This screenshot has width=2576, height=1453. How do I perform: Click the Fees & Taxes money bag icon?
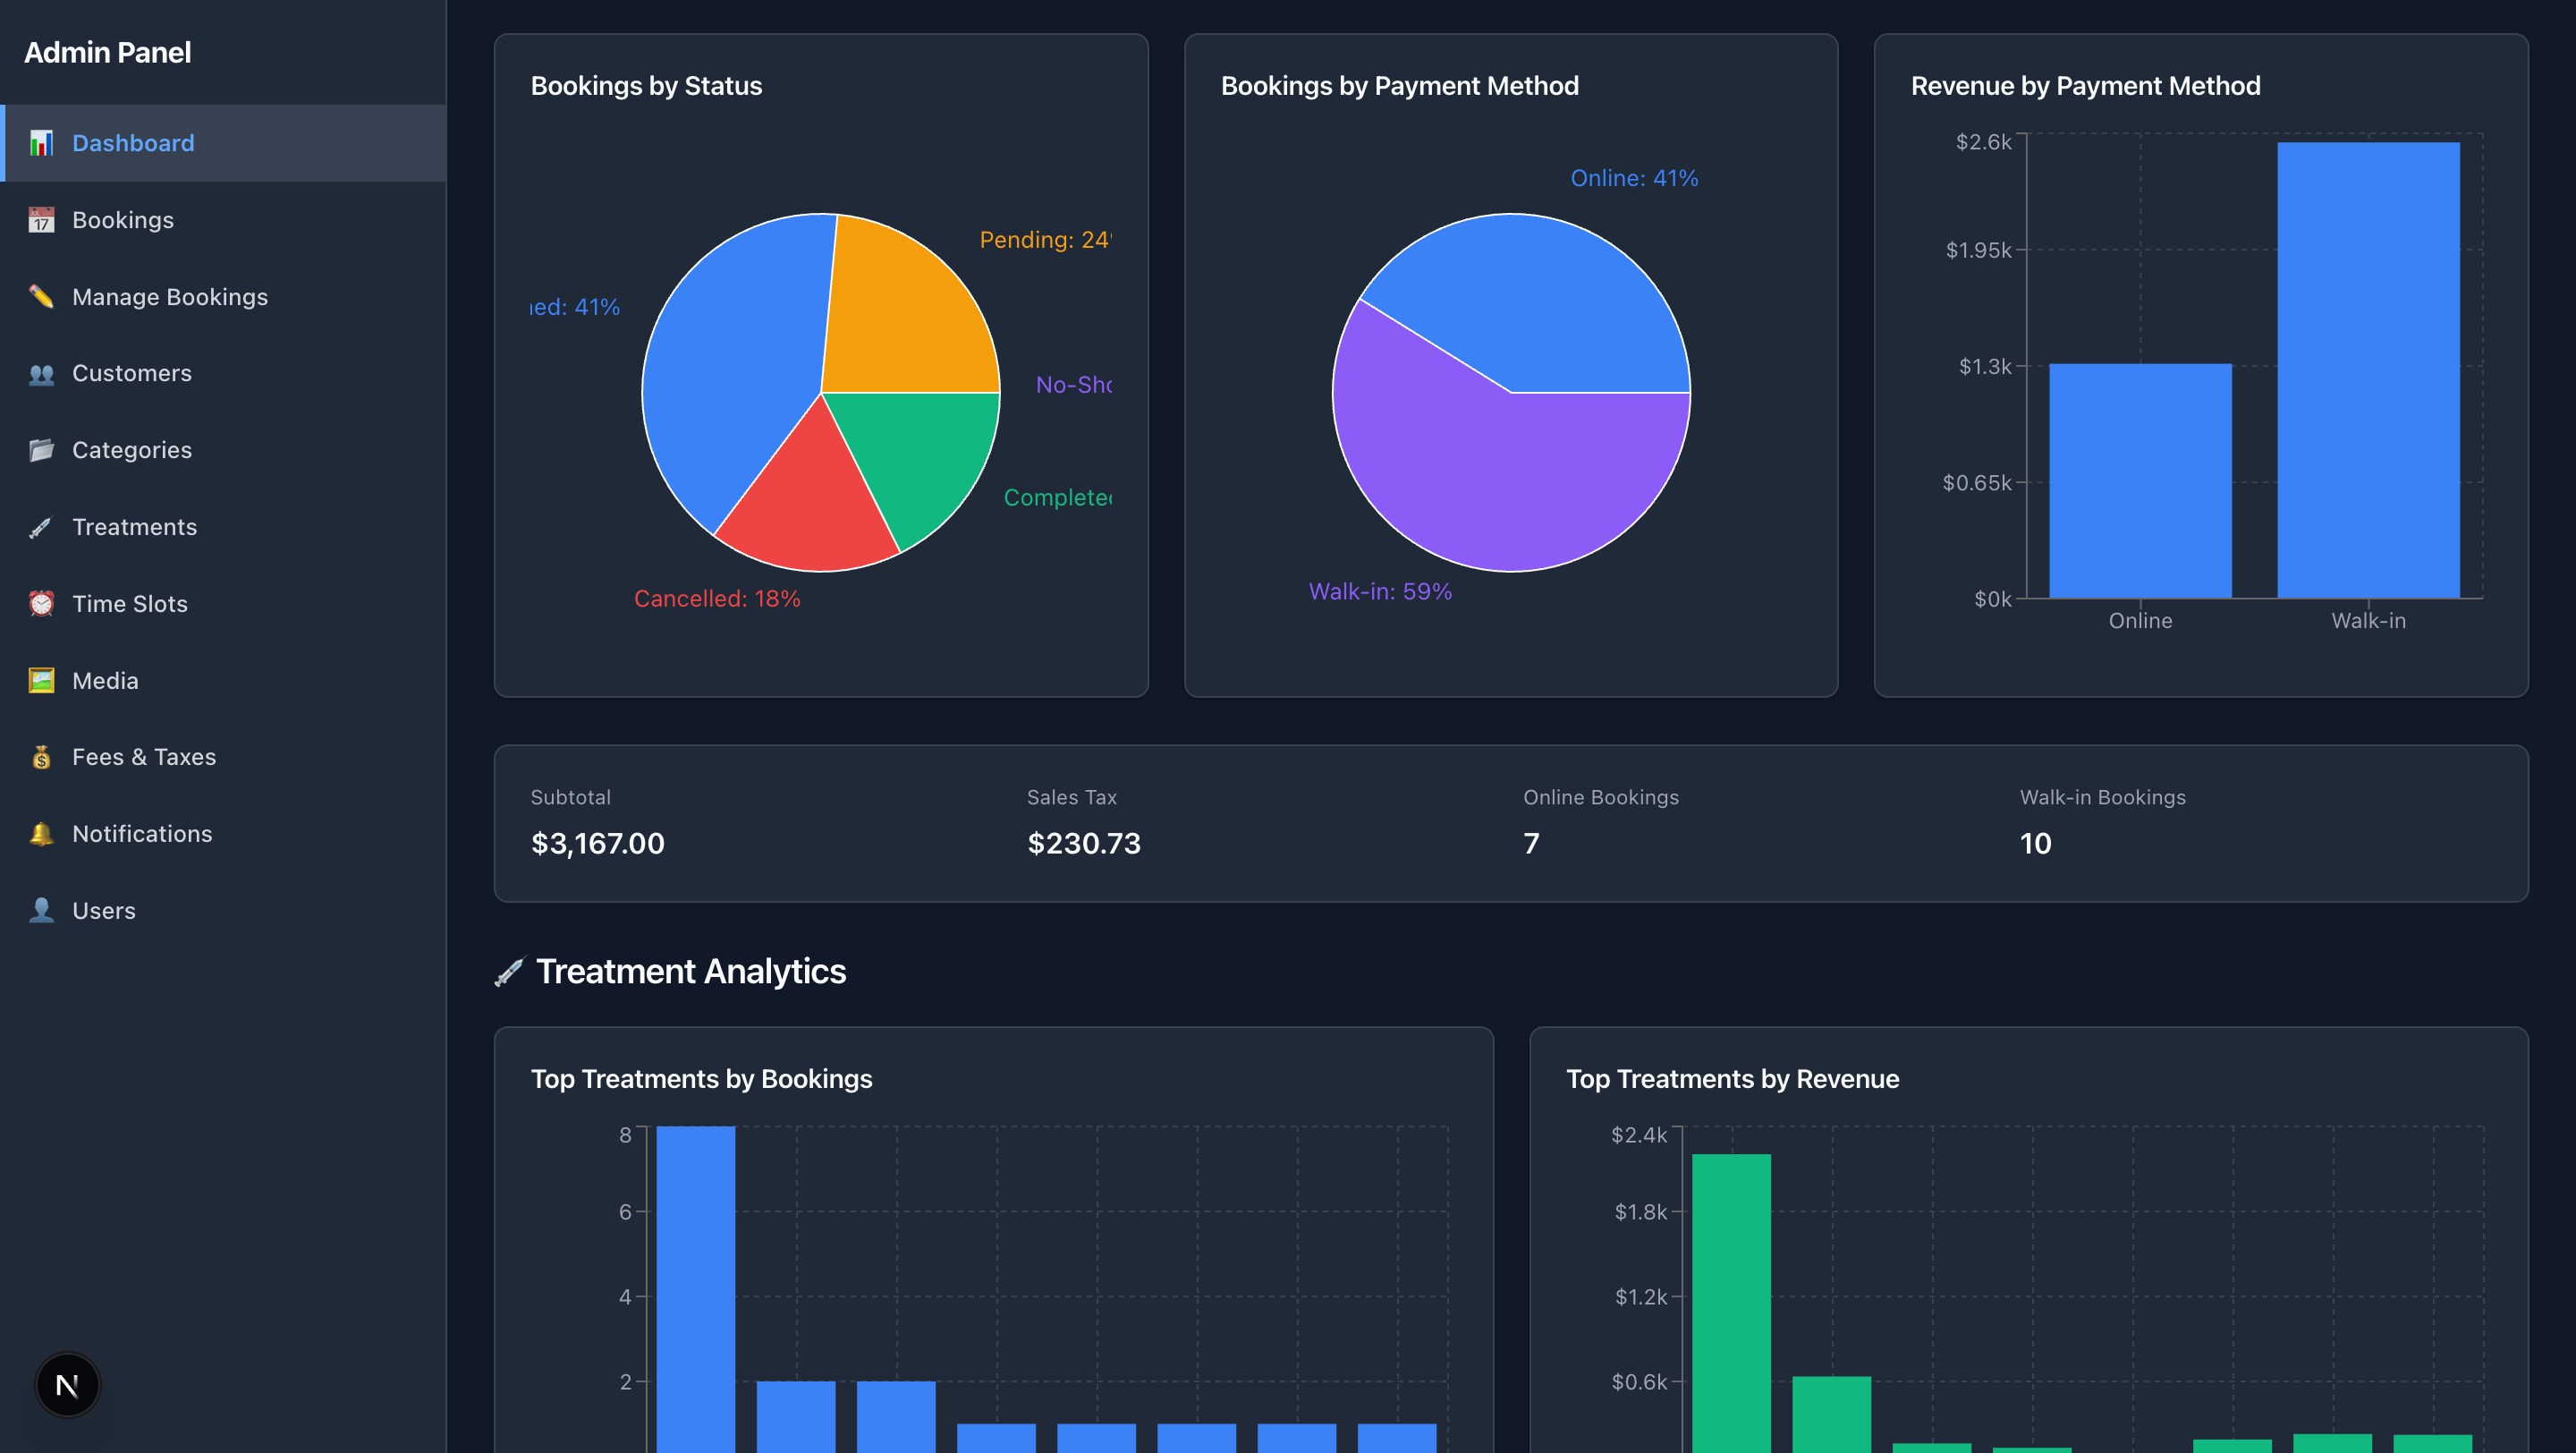point(41,757)
